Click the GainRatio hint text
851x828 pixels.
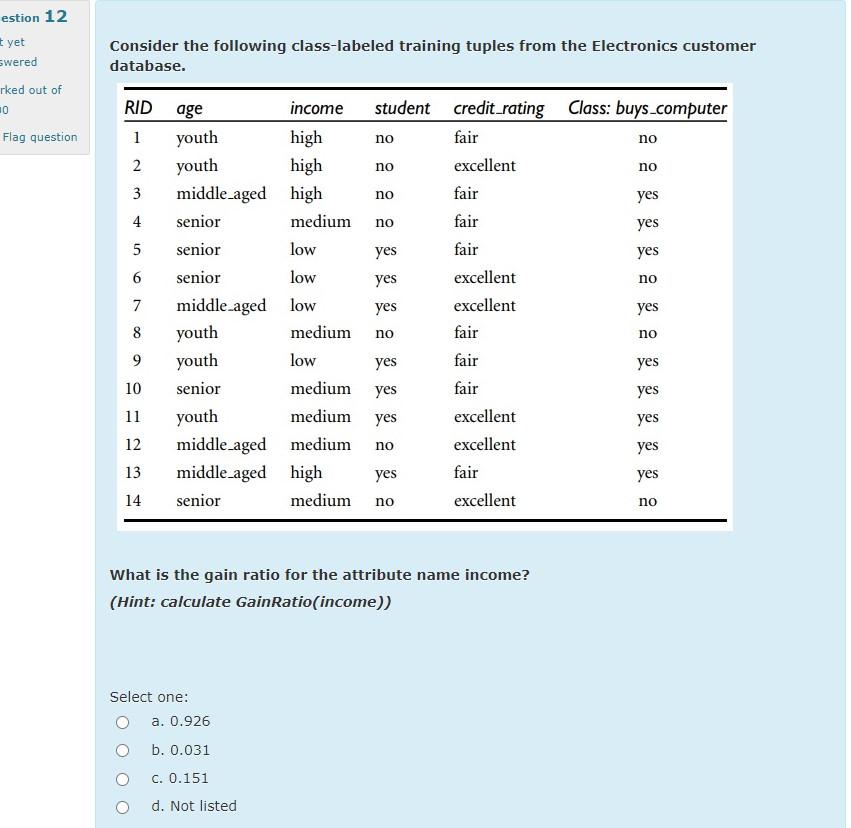point(250,602)
